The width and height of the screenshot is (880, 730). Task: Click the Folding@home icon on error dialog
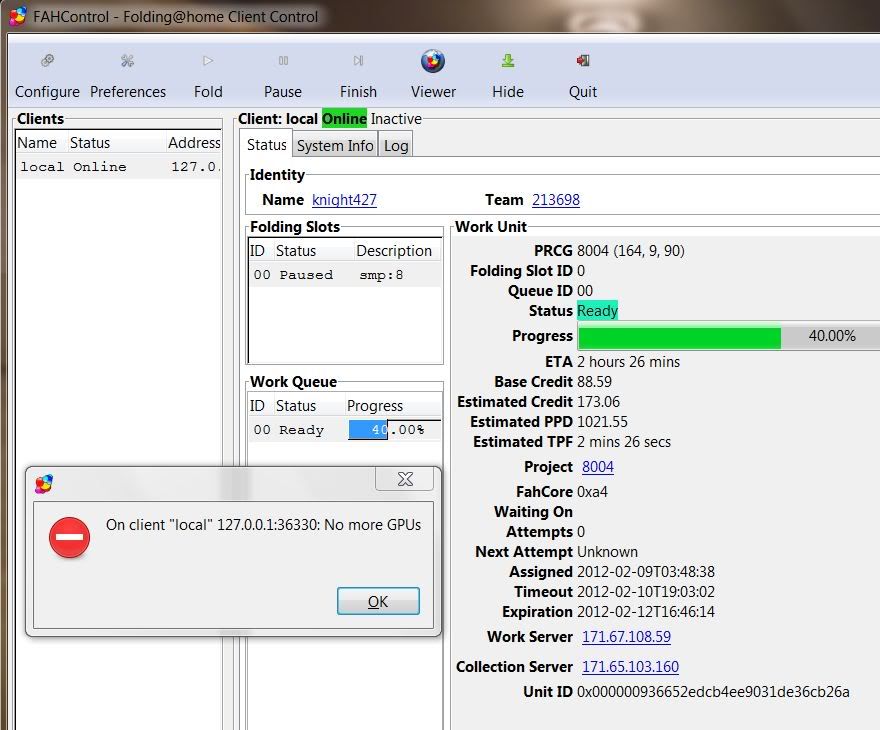44,484
